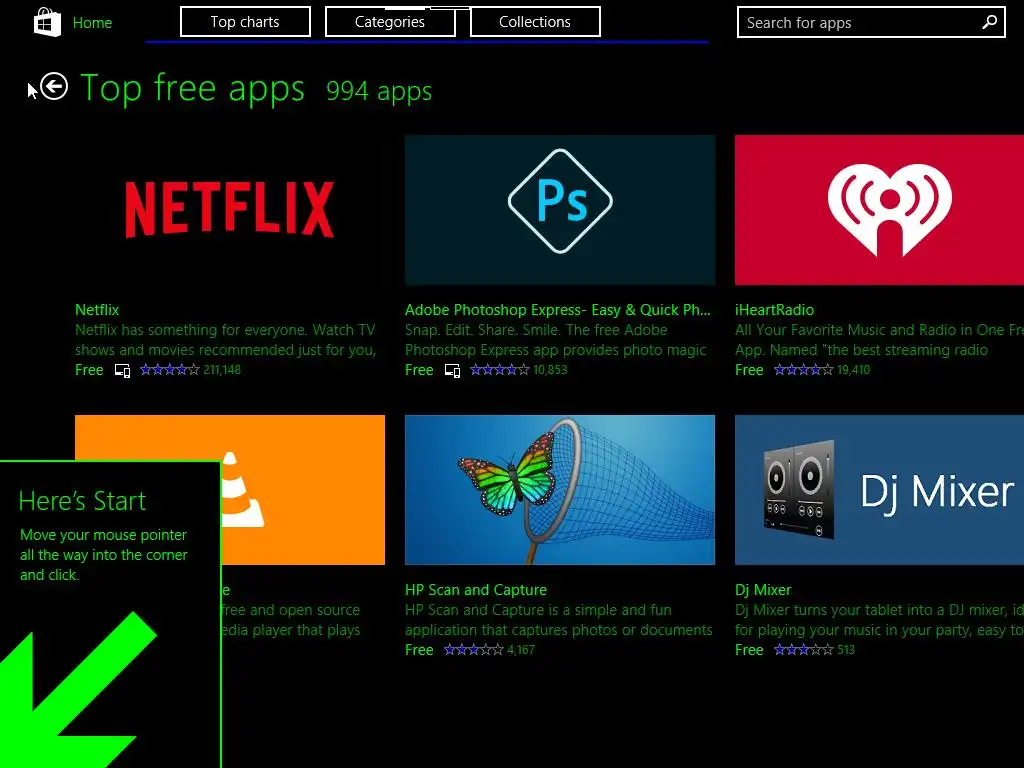Click the iHeartRadio app title
The image size is (1024, 768).
point(775,310)
